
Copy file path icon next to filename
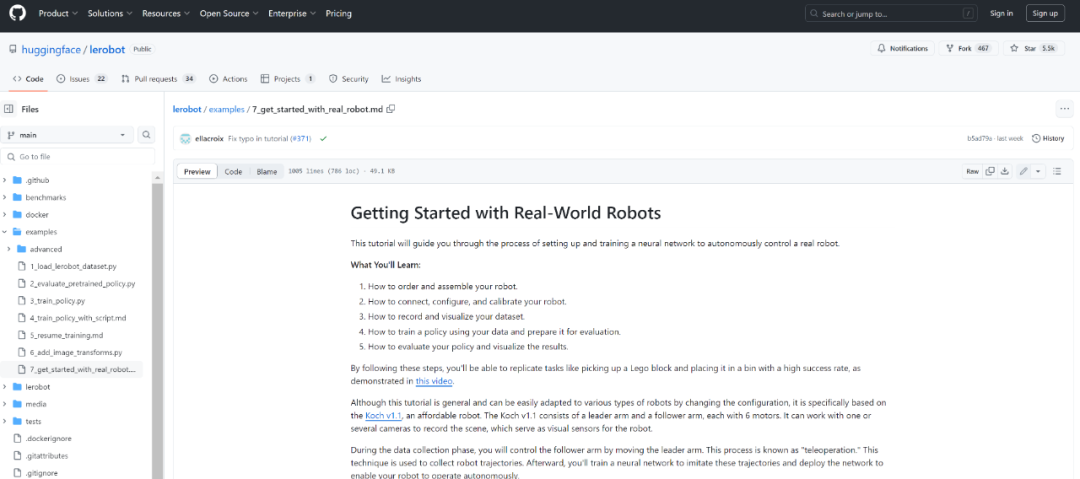[391, 109]
